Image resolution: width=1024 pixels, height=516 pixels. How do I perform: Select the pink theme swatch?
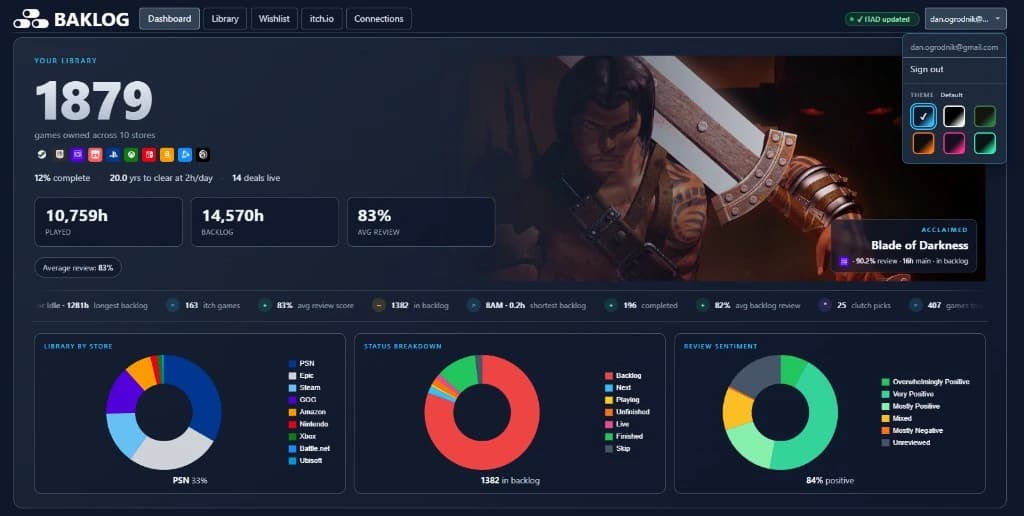coord(954,143)
